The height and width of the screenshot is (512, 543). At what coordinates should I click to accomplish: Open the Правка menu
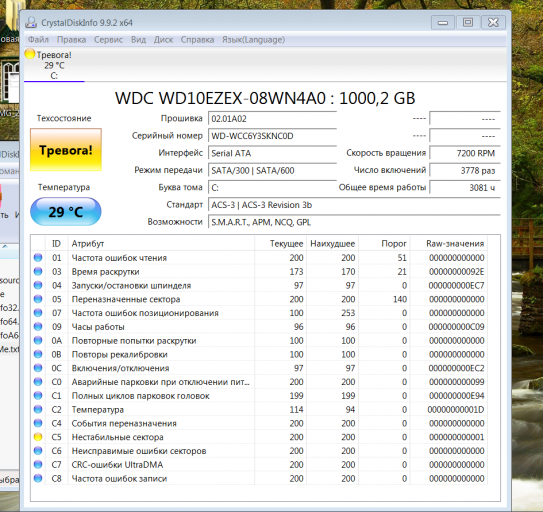[x=71, y=40]
